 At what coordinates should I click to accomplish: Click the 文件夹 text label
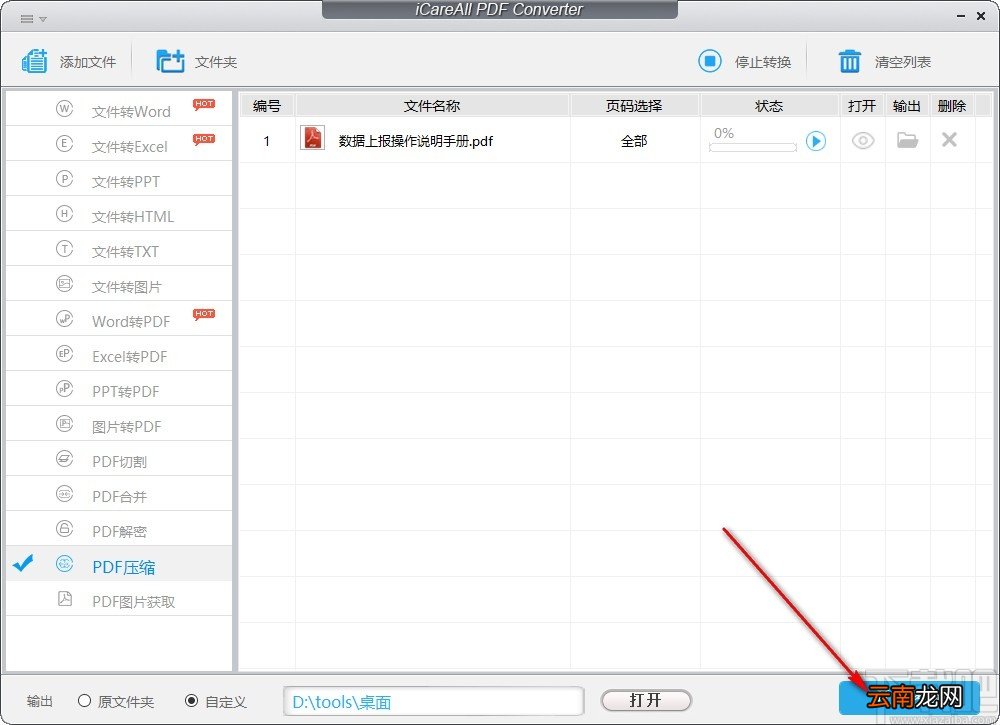coord(216,62)
